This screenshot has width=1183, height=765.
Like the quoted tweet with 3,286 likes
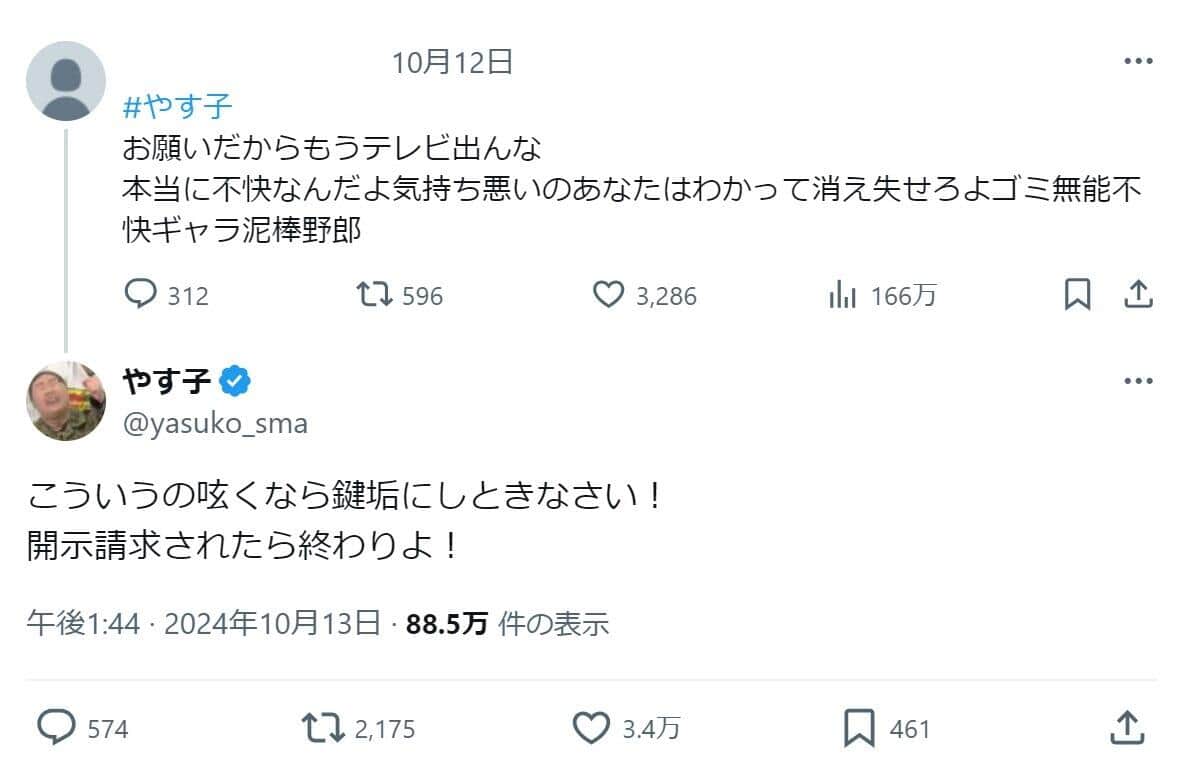[608, 295]
